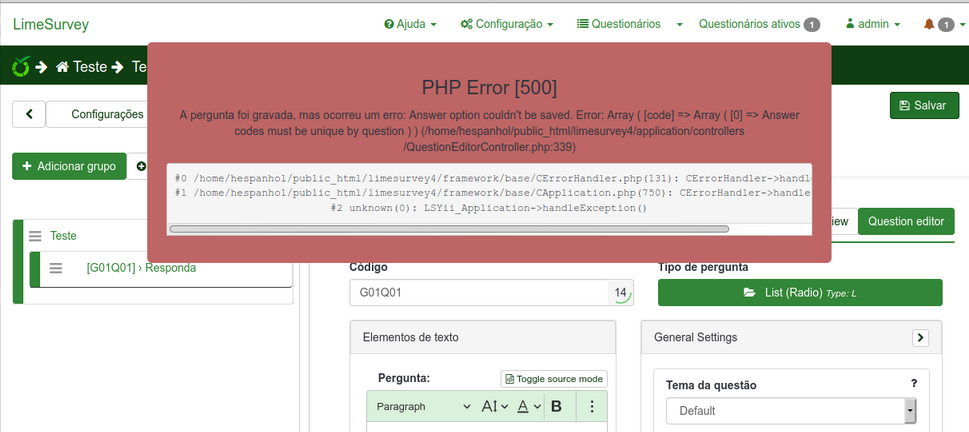Open the font size dropdown

point(494,406)
